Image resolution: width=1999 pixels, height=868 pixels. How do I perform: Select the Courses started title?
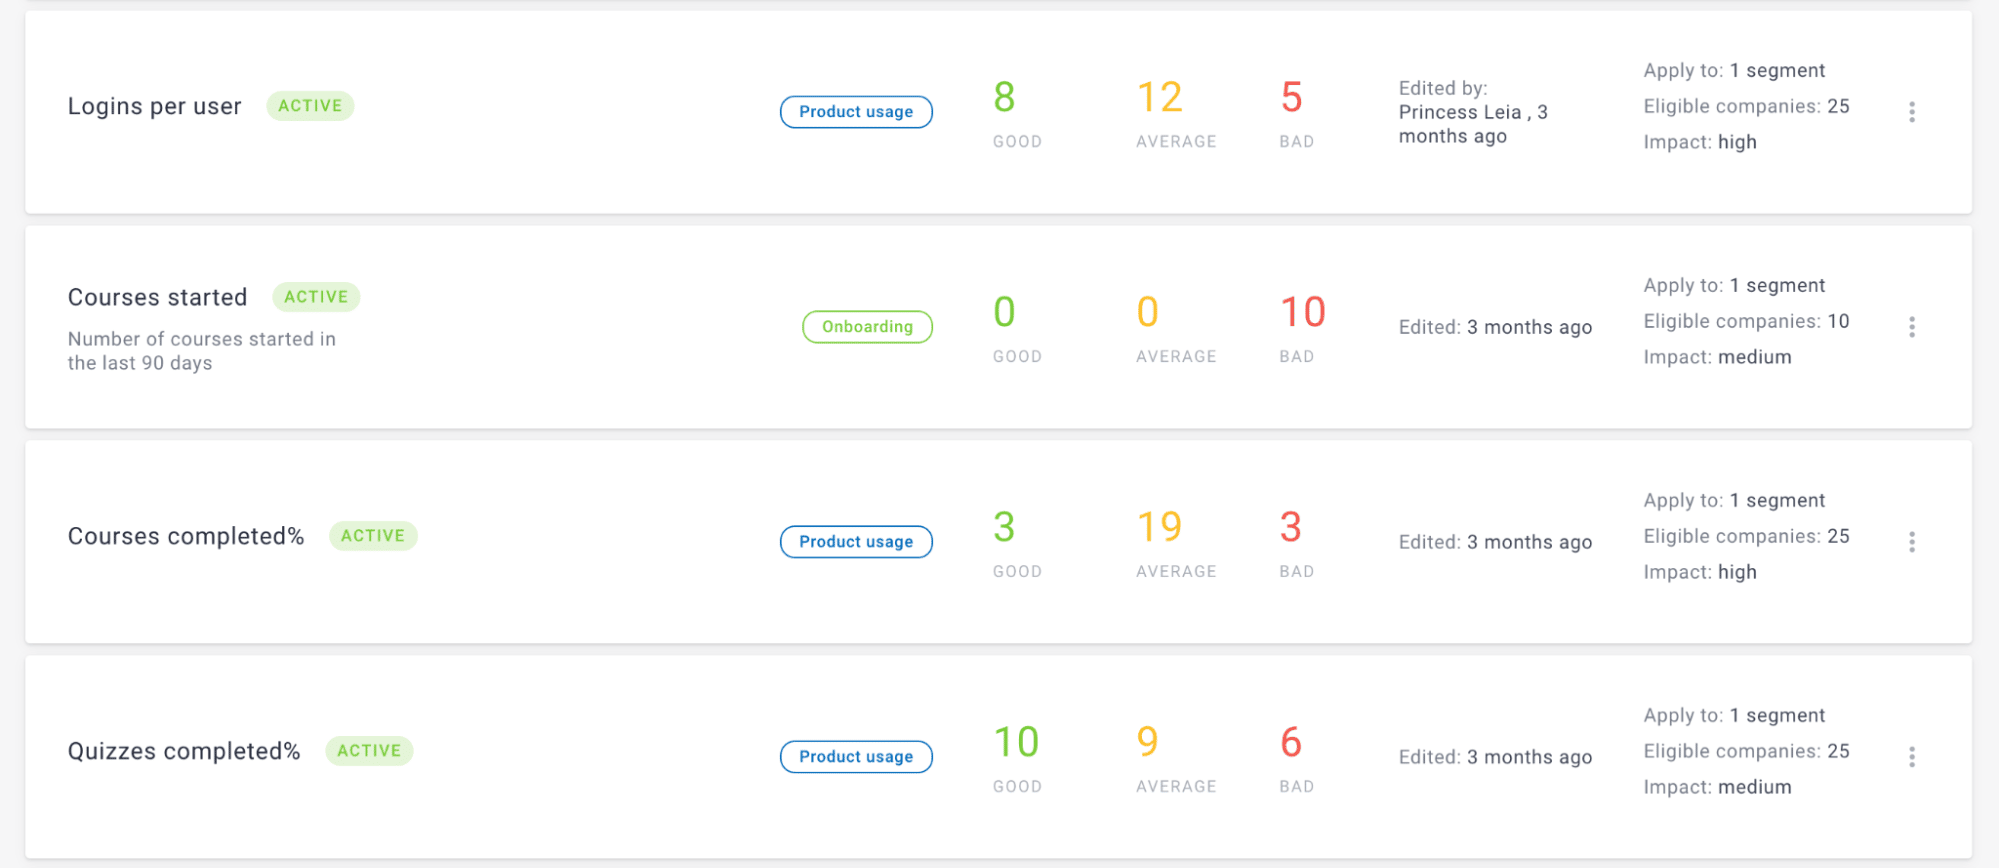pyautogui.click(x=157, y=297)
